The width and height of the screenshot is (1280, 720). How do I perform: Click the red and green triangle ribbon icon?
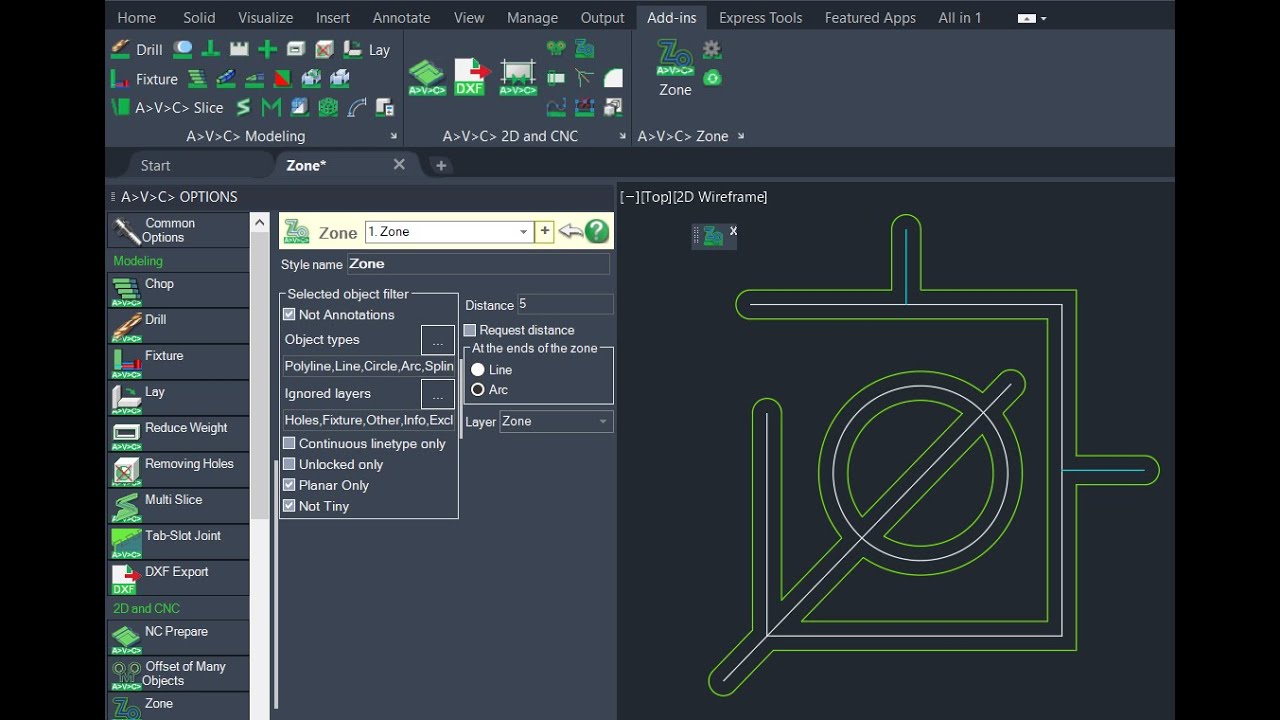click(283, 78)
